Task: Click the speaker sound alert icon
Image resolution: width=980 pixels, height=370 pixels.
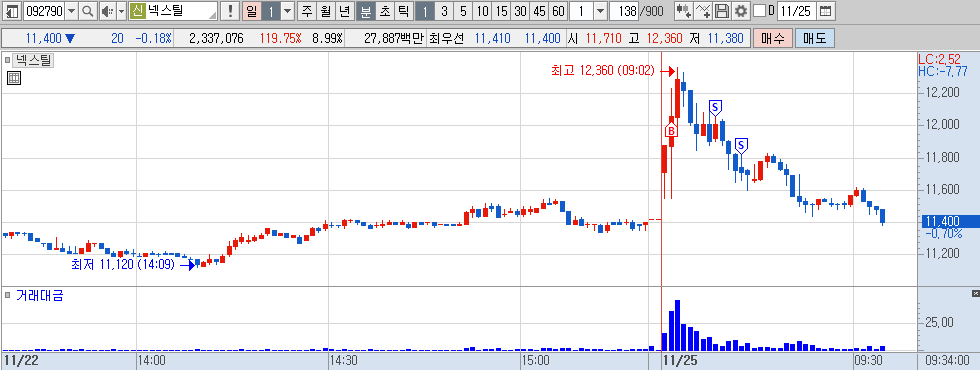Action: [107, 11]
